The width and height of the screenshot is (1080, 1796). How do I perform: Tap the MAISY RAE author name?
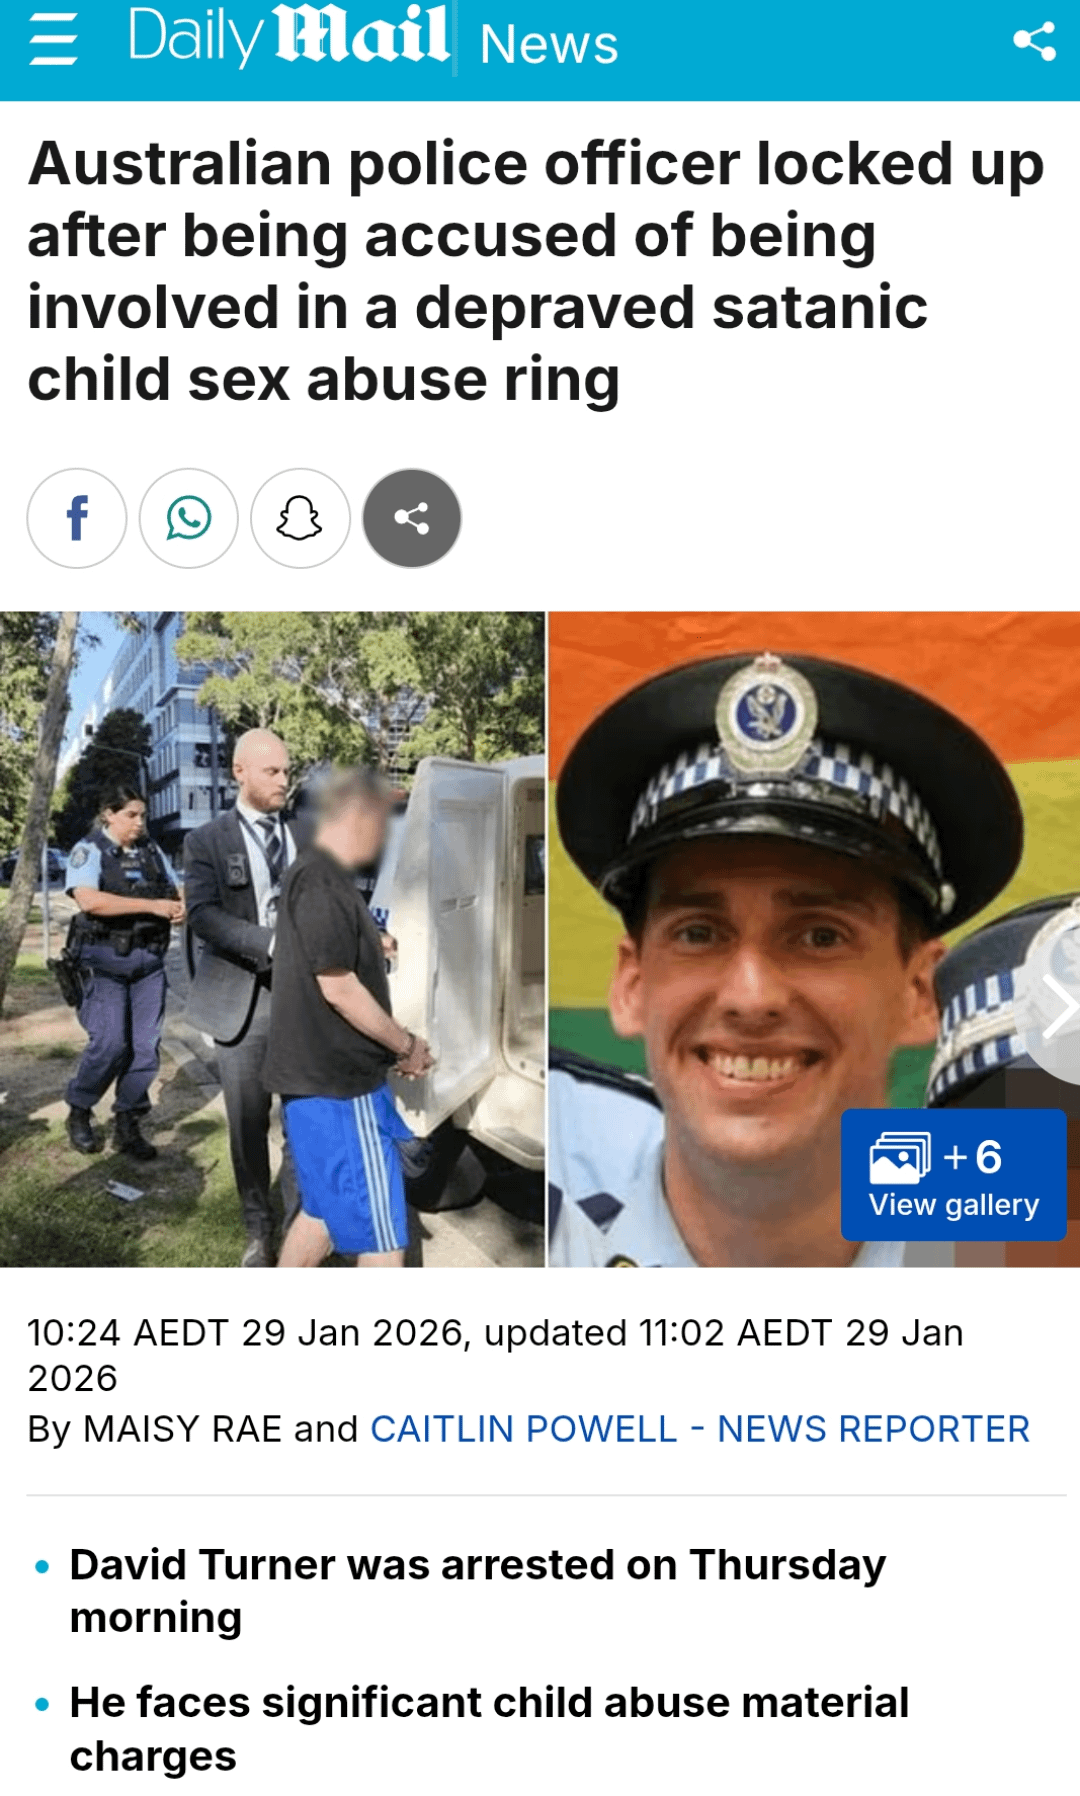[182, 1429]
